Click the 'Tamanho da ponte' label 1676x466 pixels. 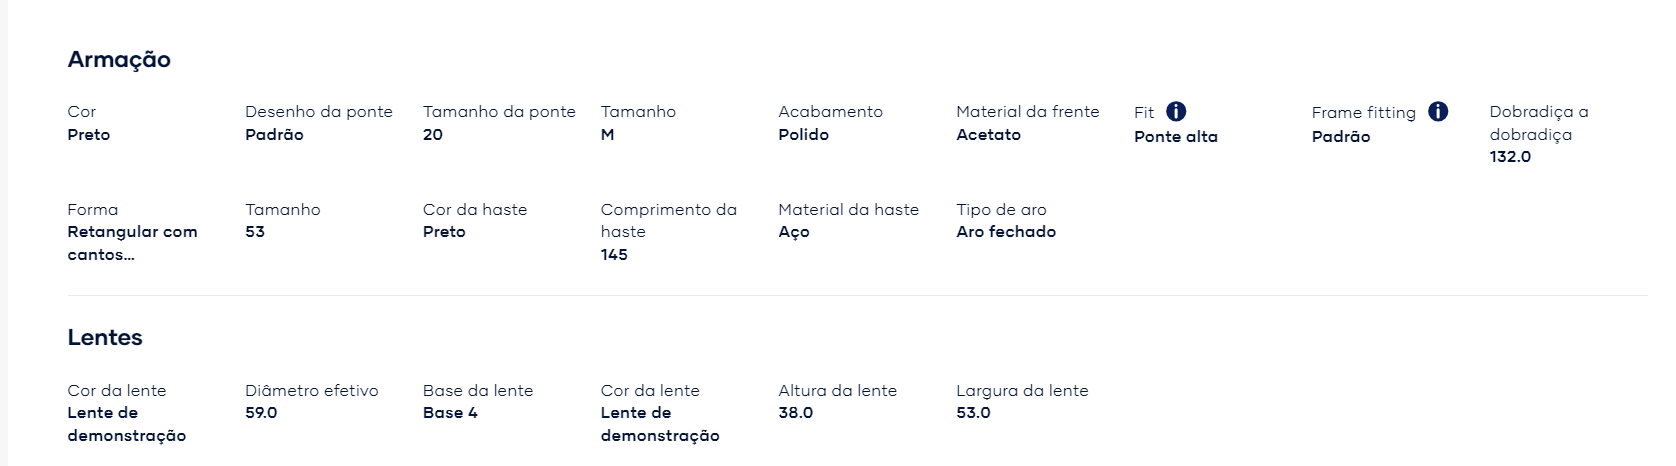[499, 112]
